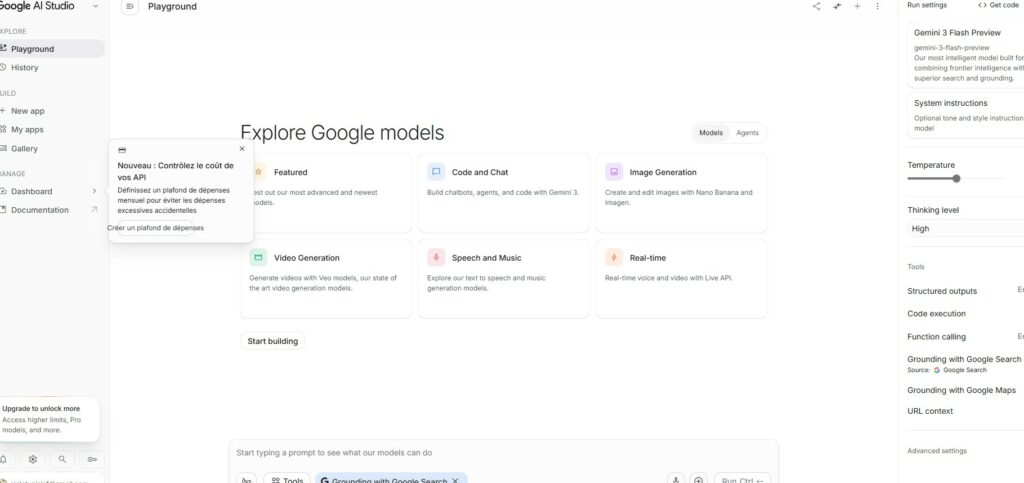This screenshot has height=483, width=1024.
Task: Open the Gemini 3 Flash Preview model selector
Action: (966, 54)
